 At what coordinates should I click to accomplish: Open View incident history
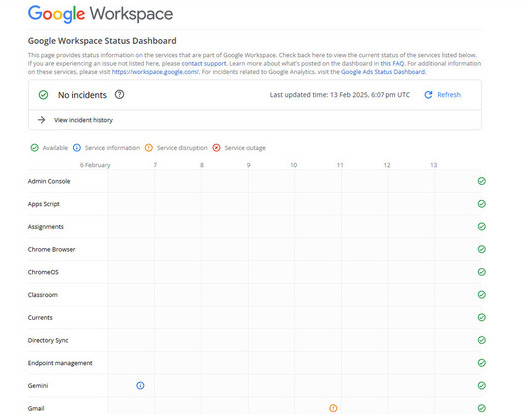click(x=83, y=120)
